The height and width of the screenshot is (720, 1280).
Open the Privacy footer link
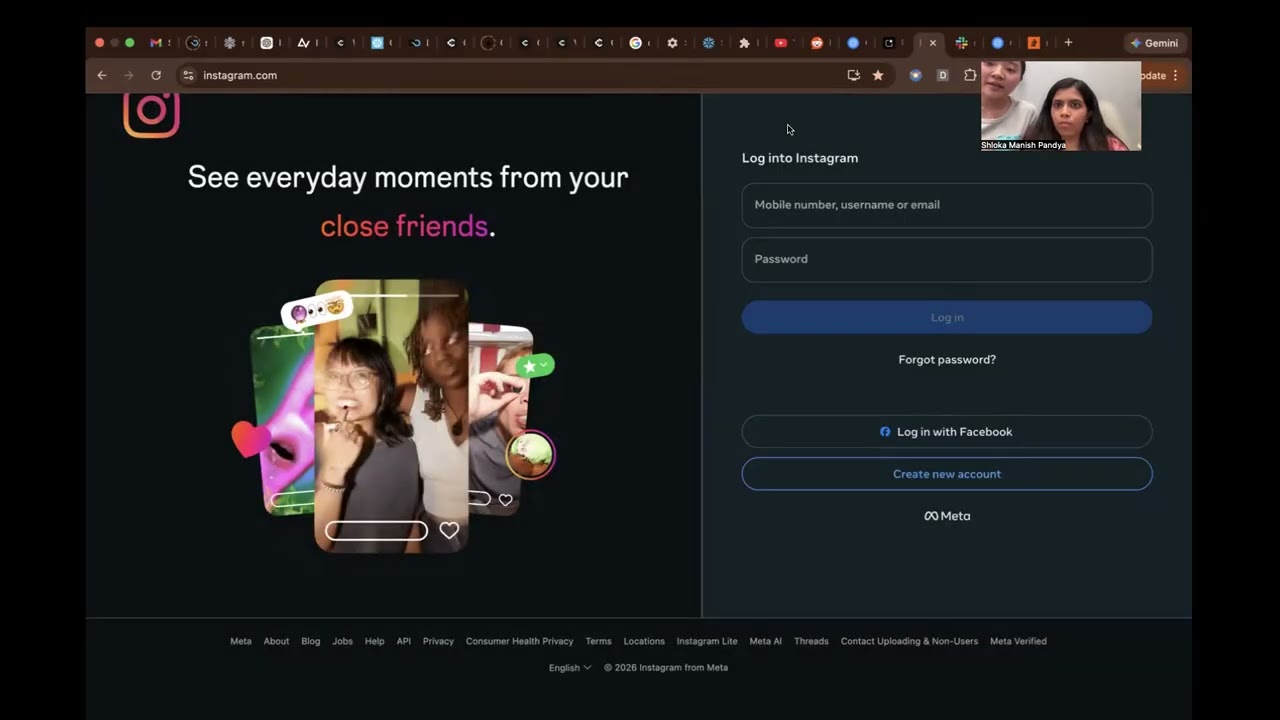(438, 641)
